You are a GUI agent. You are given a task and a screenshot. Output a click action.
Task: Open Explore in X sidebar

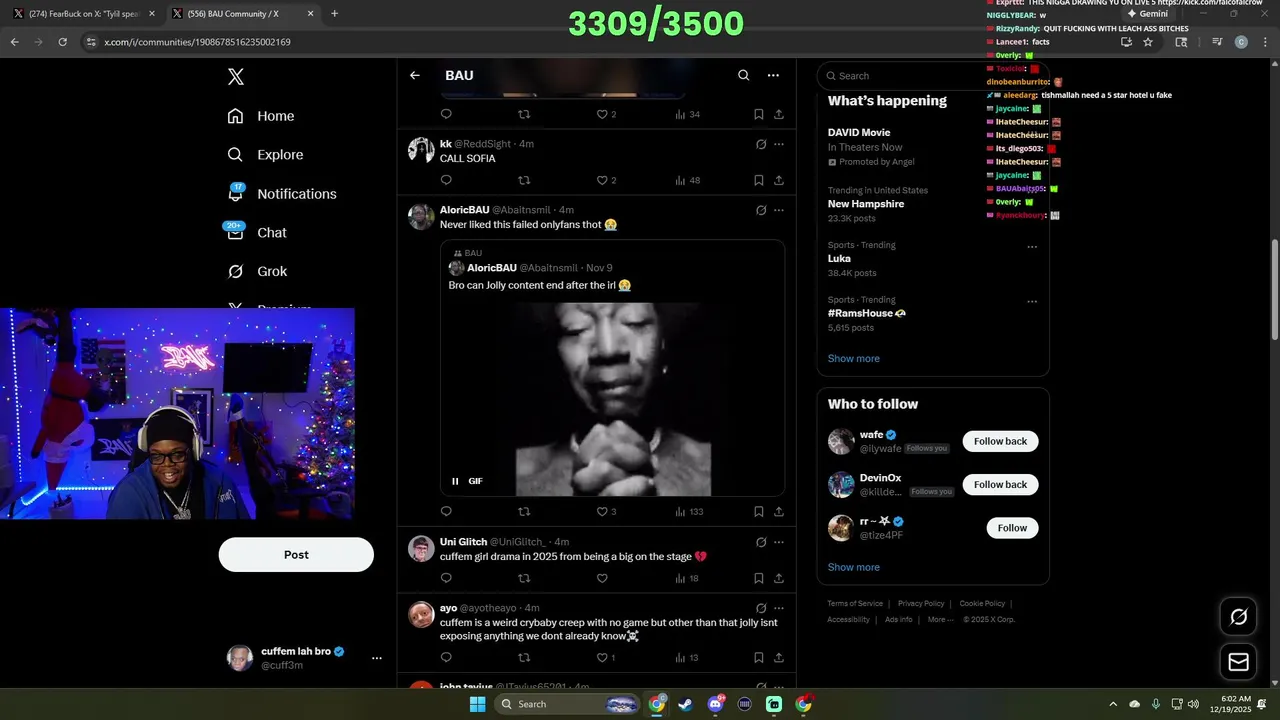[x=265, y=155]
